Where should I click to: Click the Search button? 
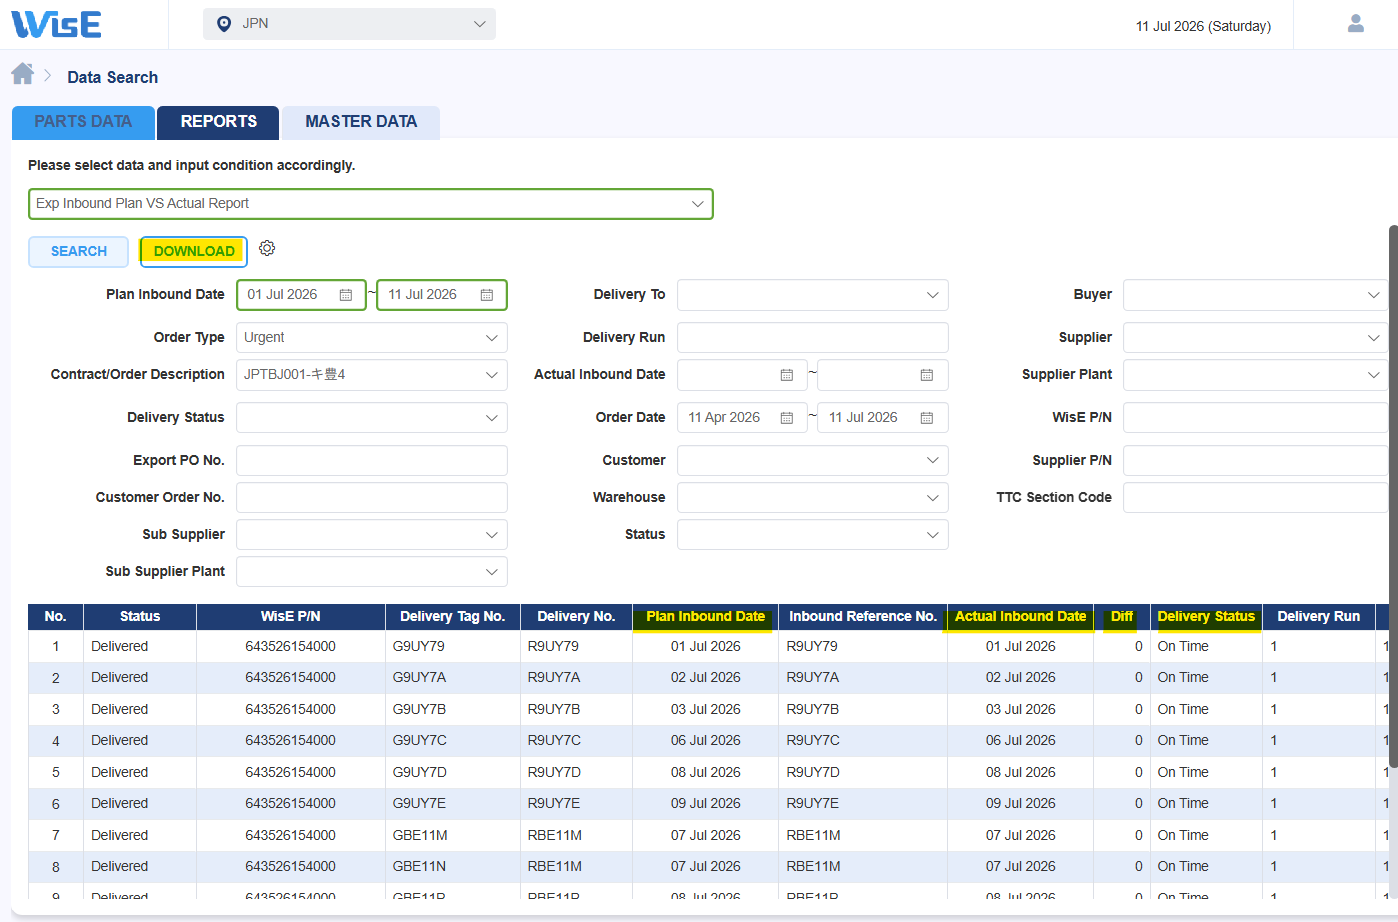click(x=79, y=252)
